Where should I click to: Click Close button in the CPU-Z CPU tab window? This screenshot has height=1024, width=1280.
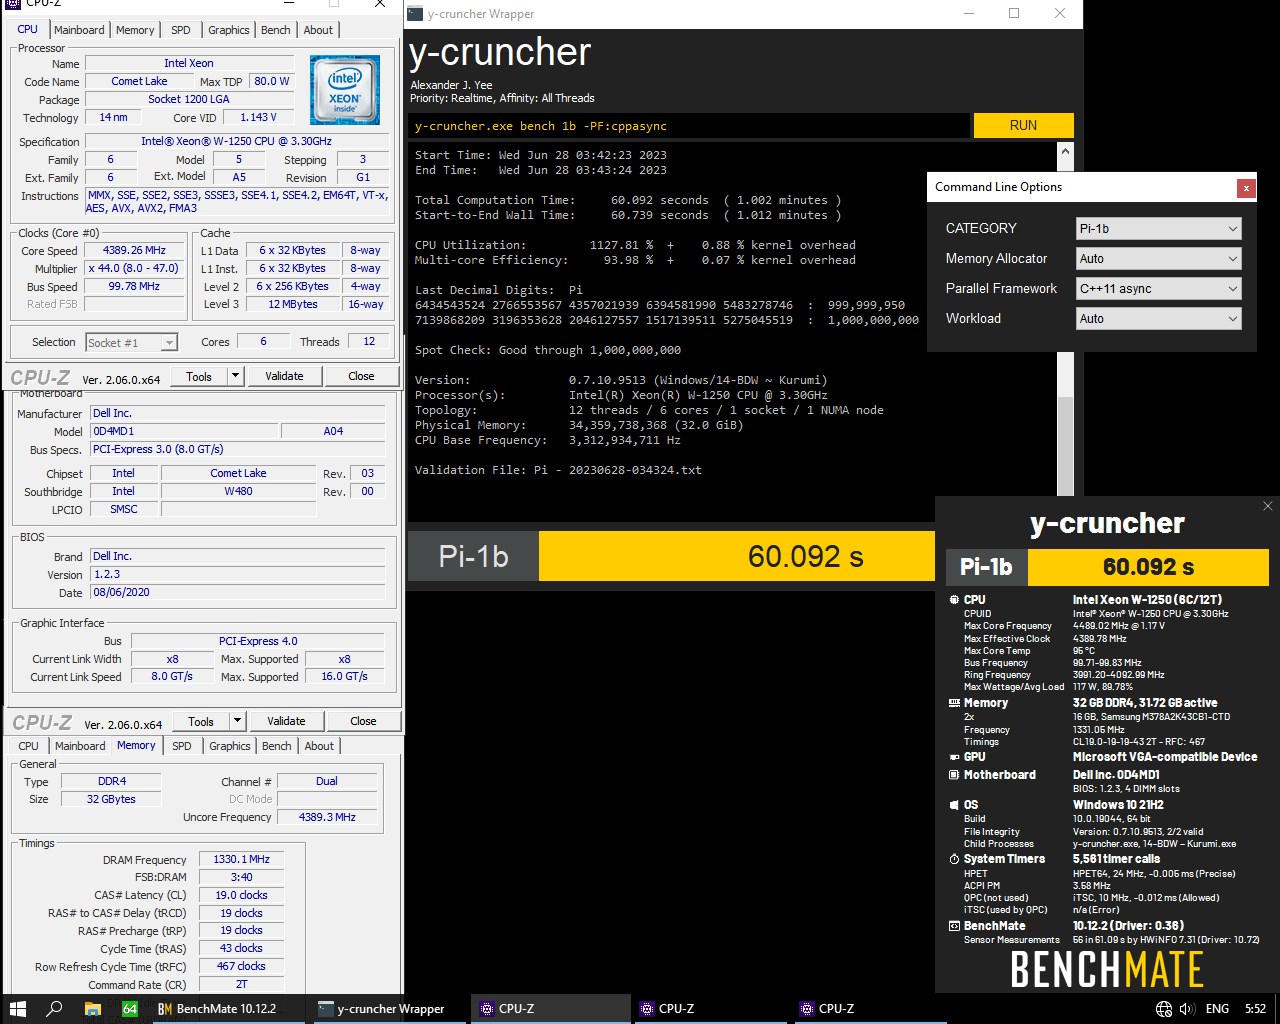[361, 376]
